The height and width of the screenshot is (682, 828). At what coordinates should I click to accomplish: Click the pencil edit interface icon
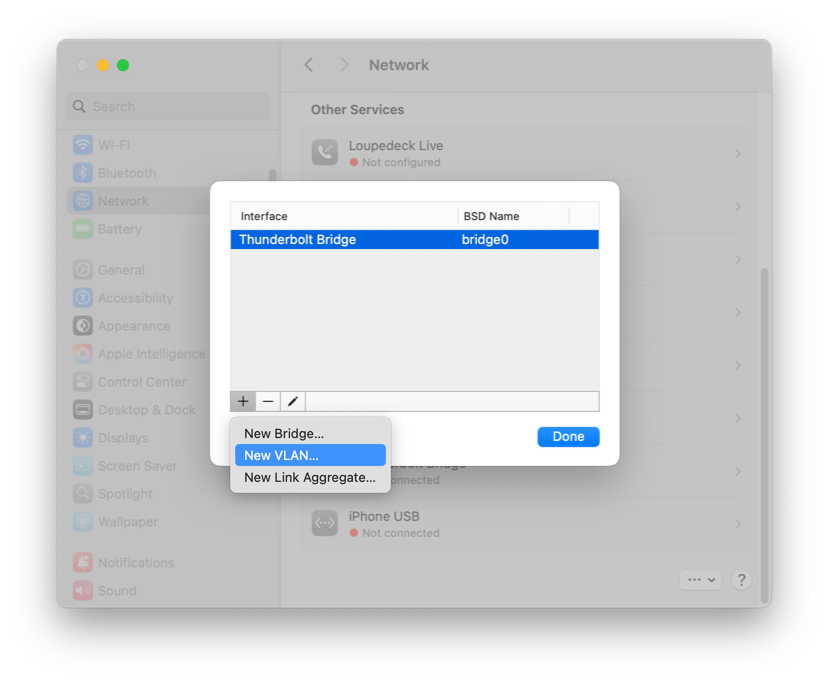coord(293,401)
